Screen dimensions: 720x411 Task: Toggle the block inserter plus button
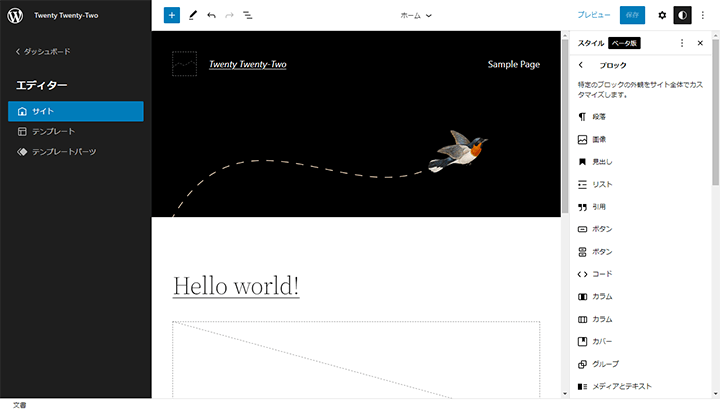pos(172,16)
